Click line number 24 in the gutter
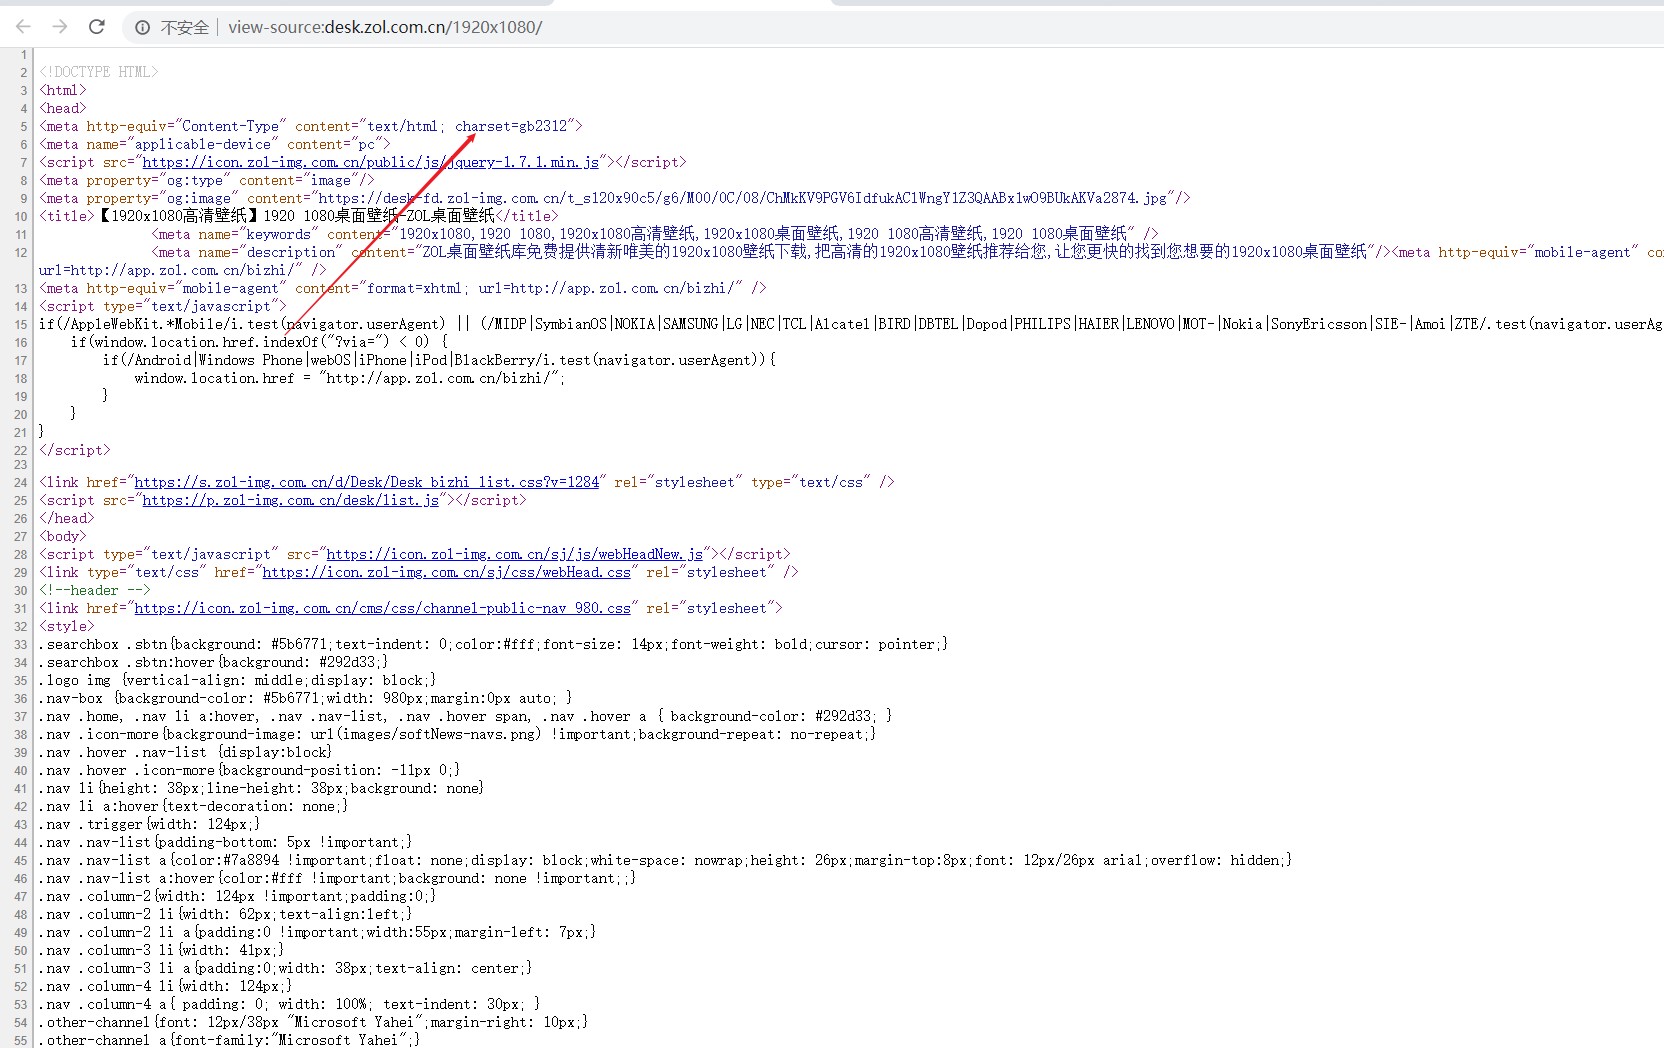The width and height of the screenshot is (1664, 1048). tap(21, 483)
